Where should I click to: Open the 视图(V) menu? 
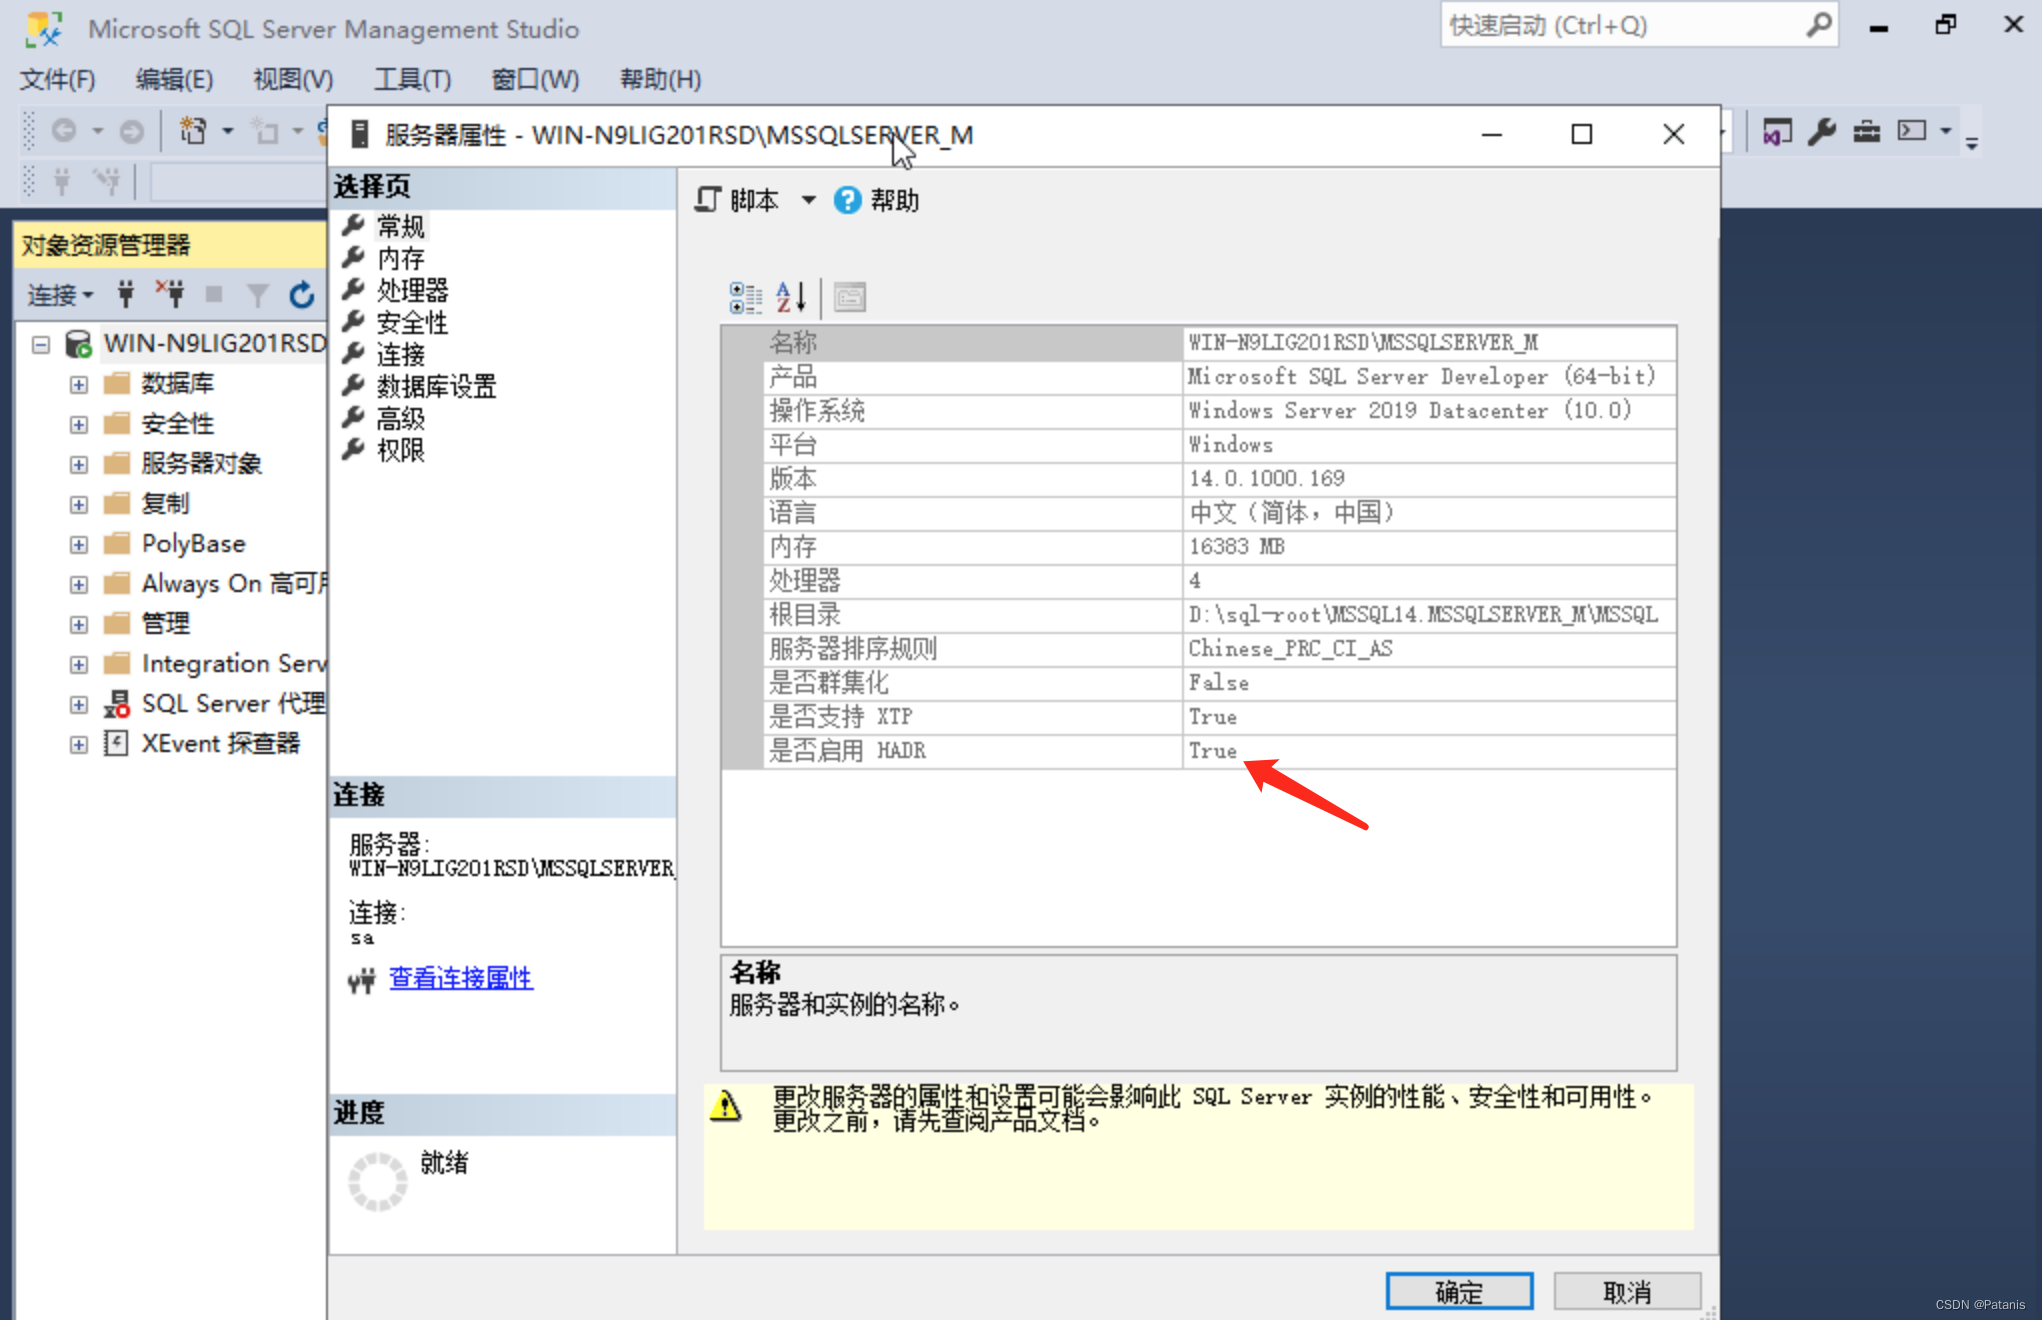[x=293, y=79]
